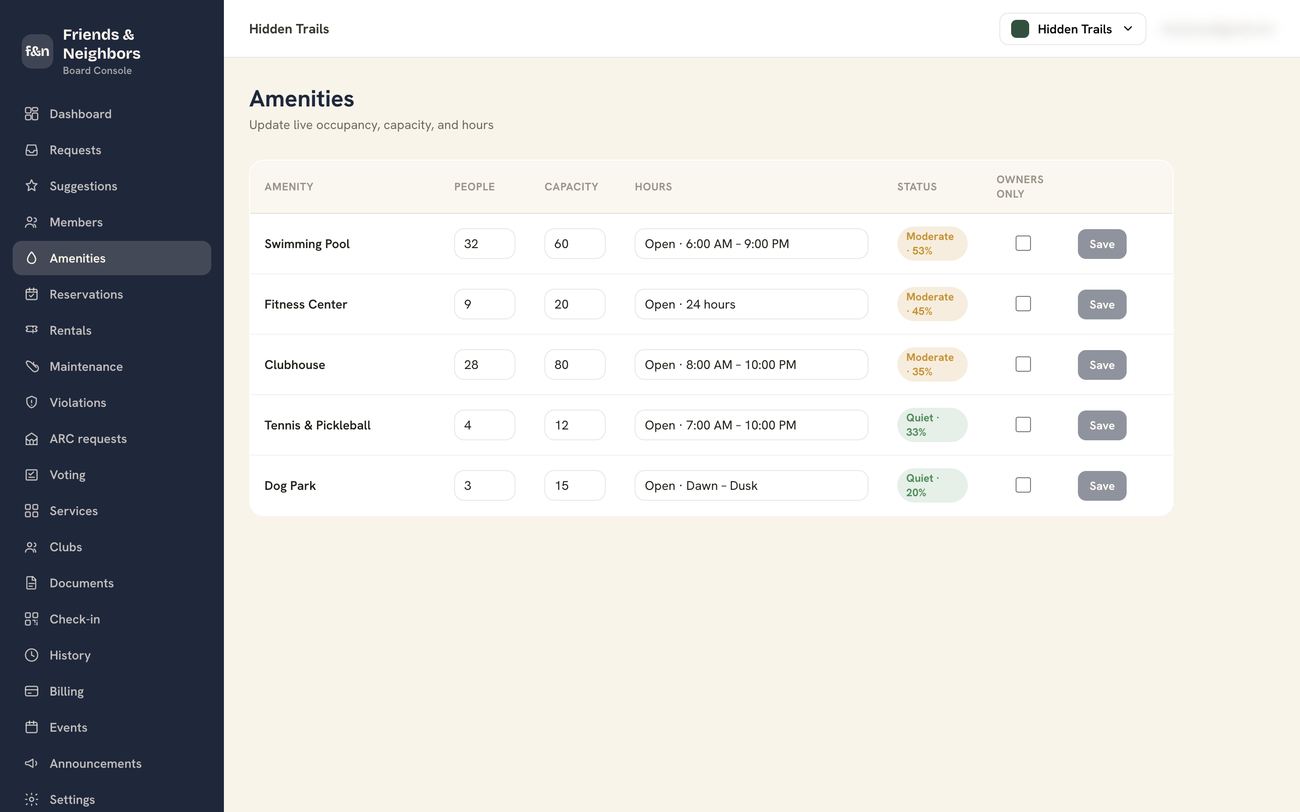The image size is (1300, 812).
Task: Click the Fitness Center Moderate 45% badge
Action: click(x=932, y=304)
